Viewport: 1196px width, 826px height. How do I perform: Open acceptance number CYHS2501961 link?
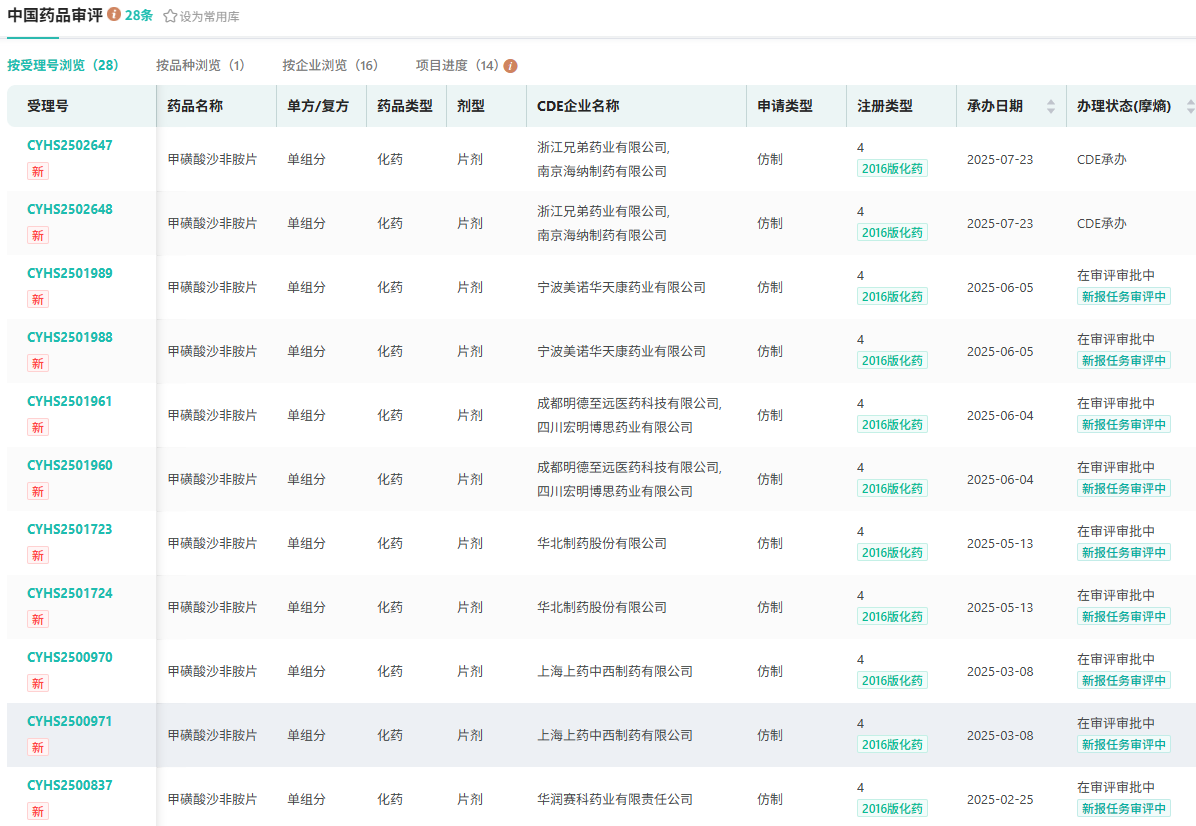pos(70,402)
